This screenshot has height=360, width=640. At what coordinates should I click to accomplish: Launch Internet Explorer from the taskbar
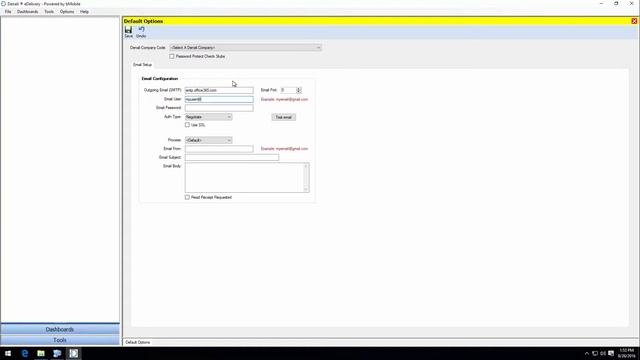(24, 353)
